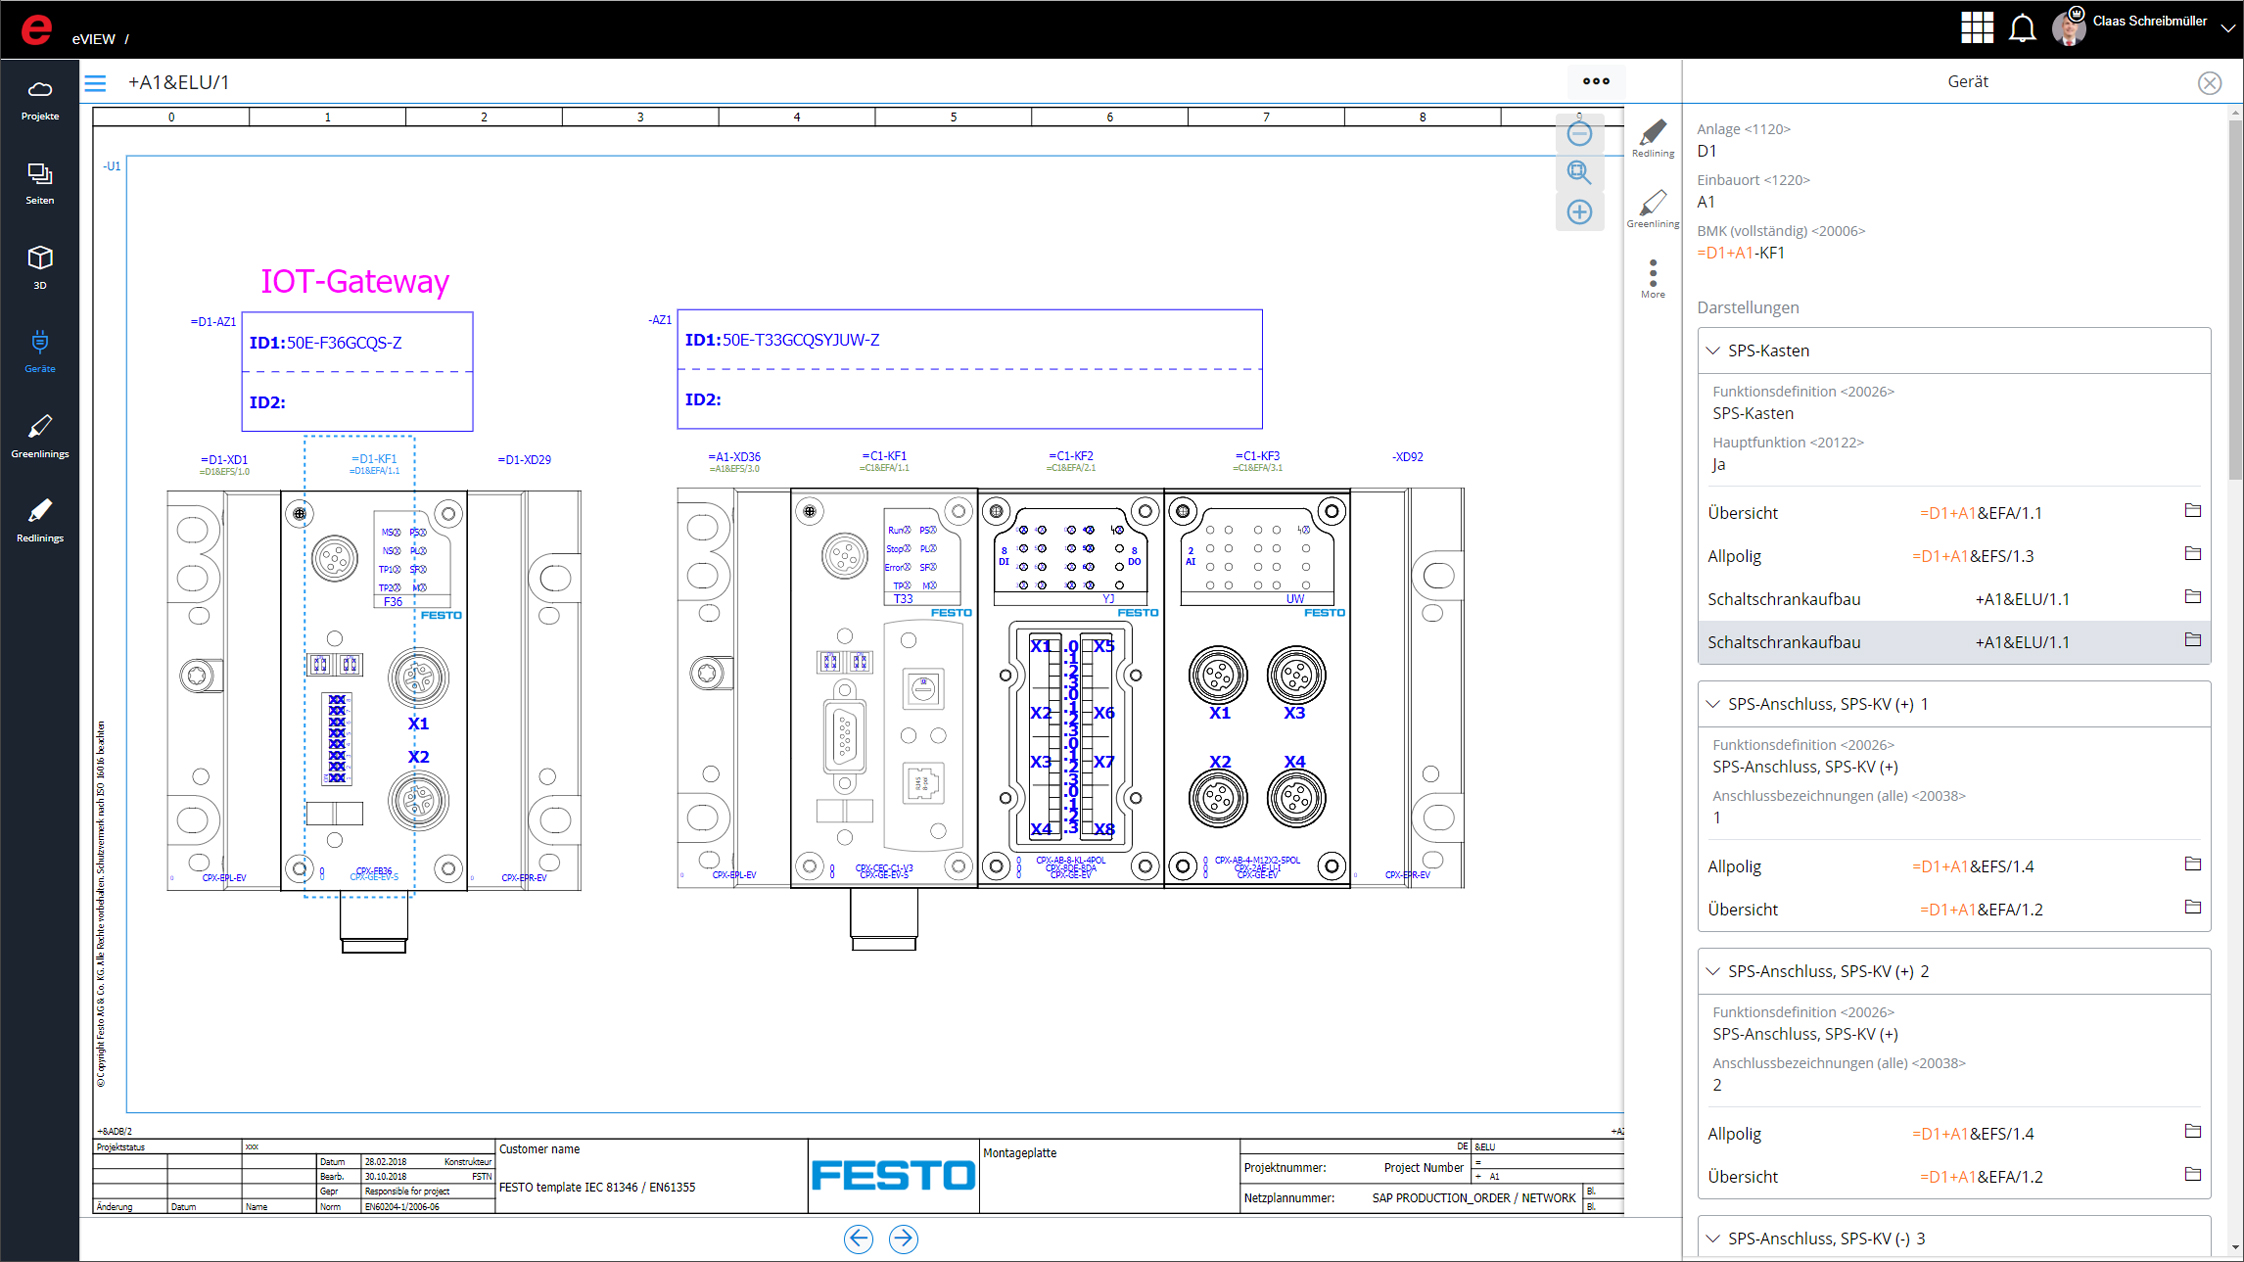The width and height of the screenshot is (2244, 1262).
Task: Select the Greenlining pen tool
Action: click(1652, 208)
